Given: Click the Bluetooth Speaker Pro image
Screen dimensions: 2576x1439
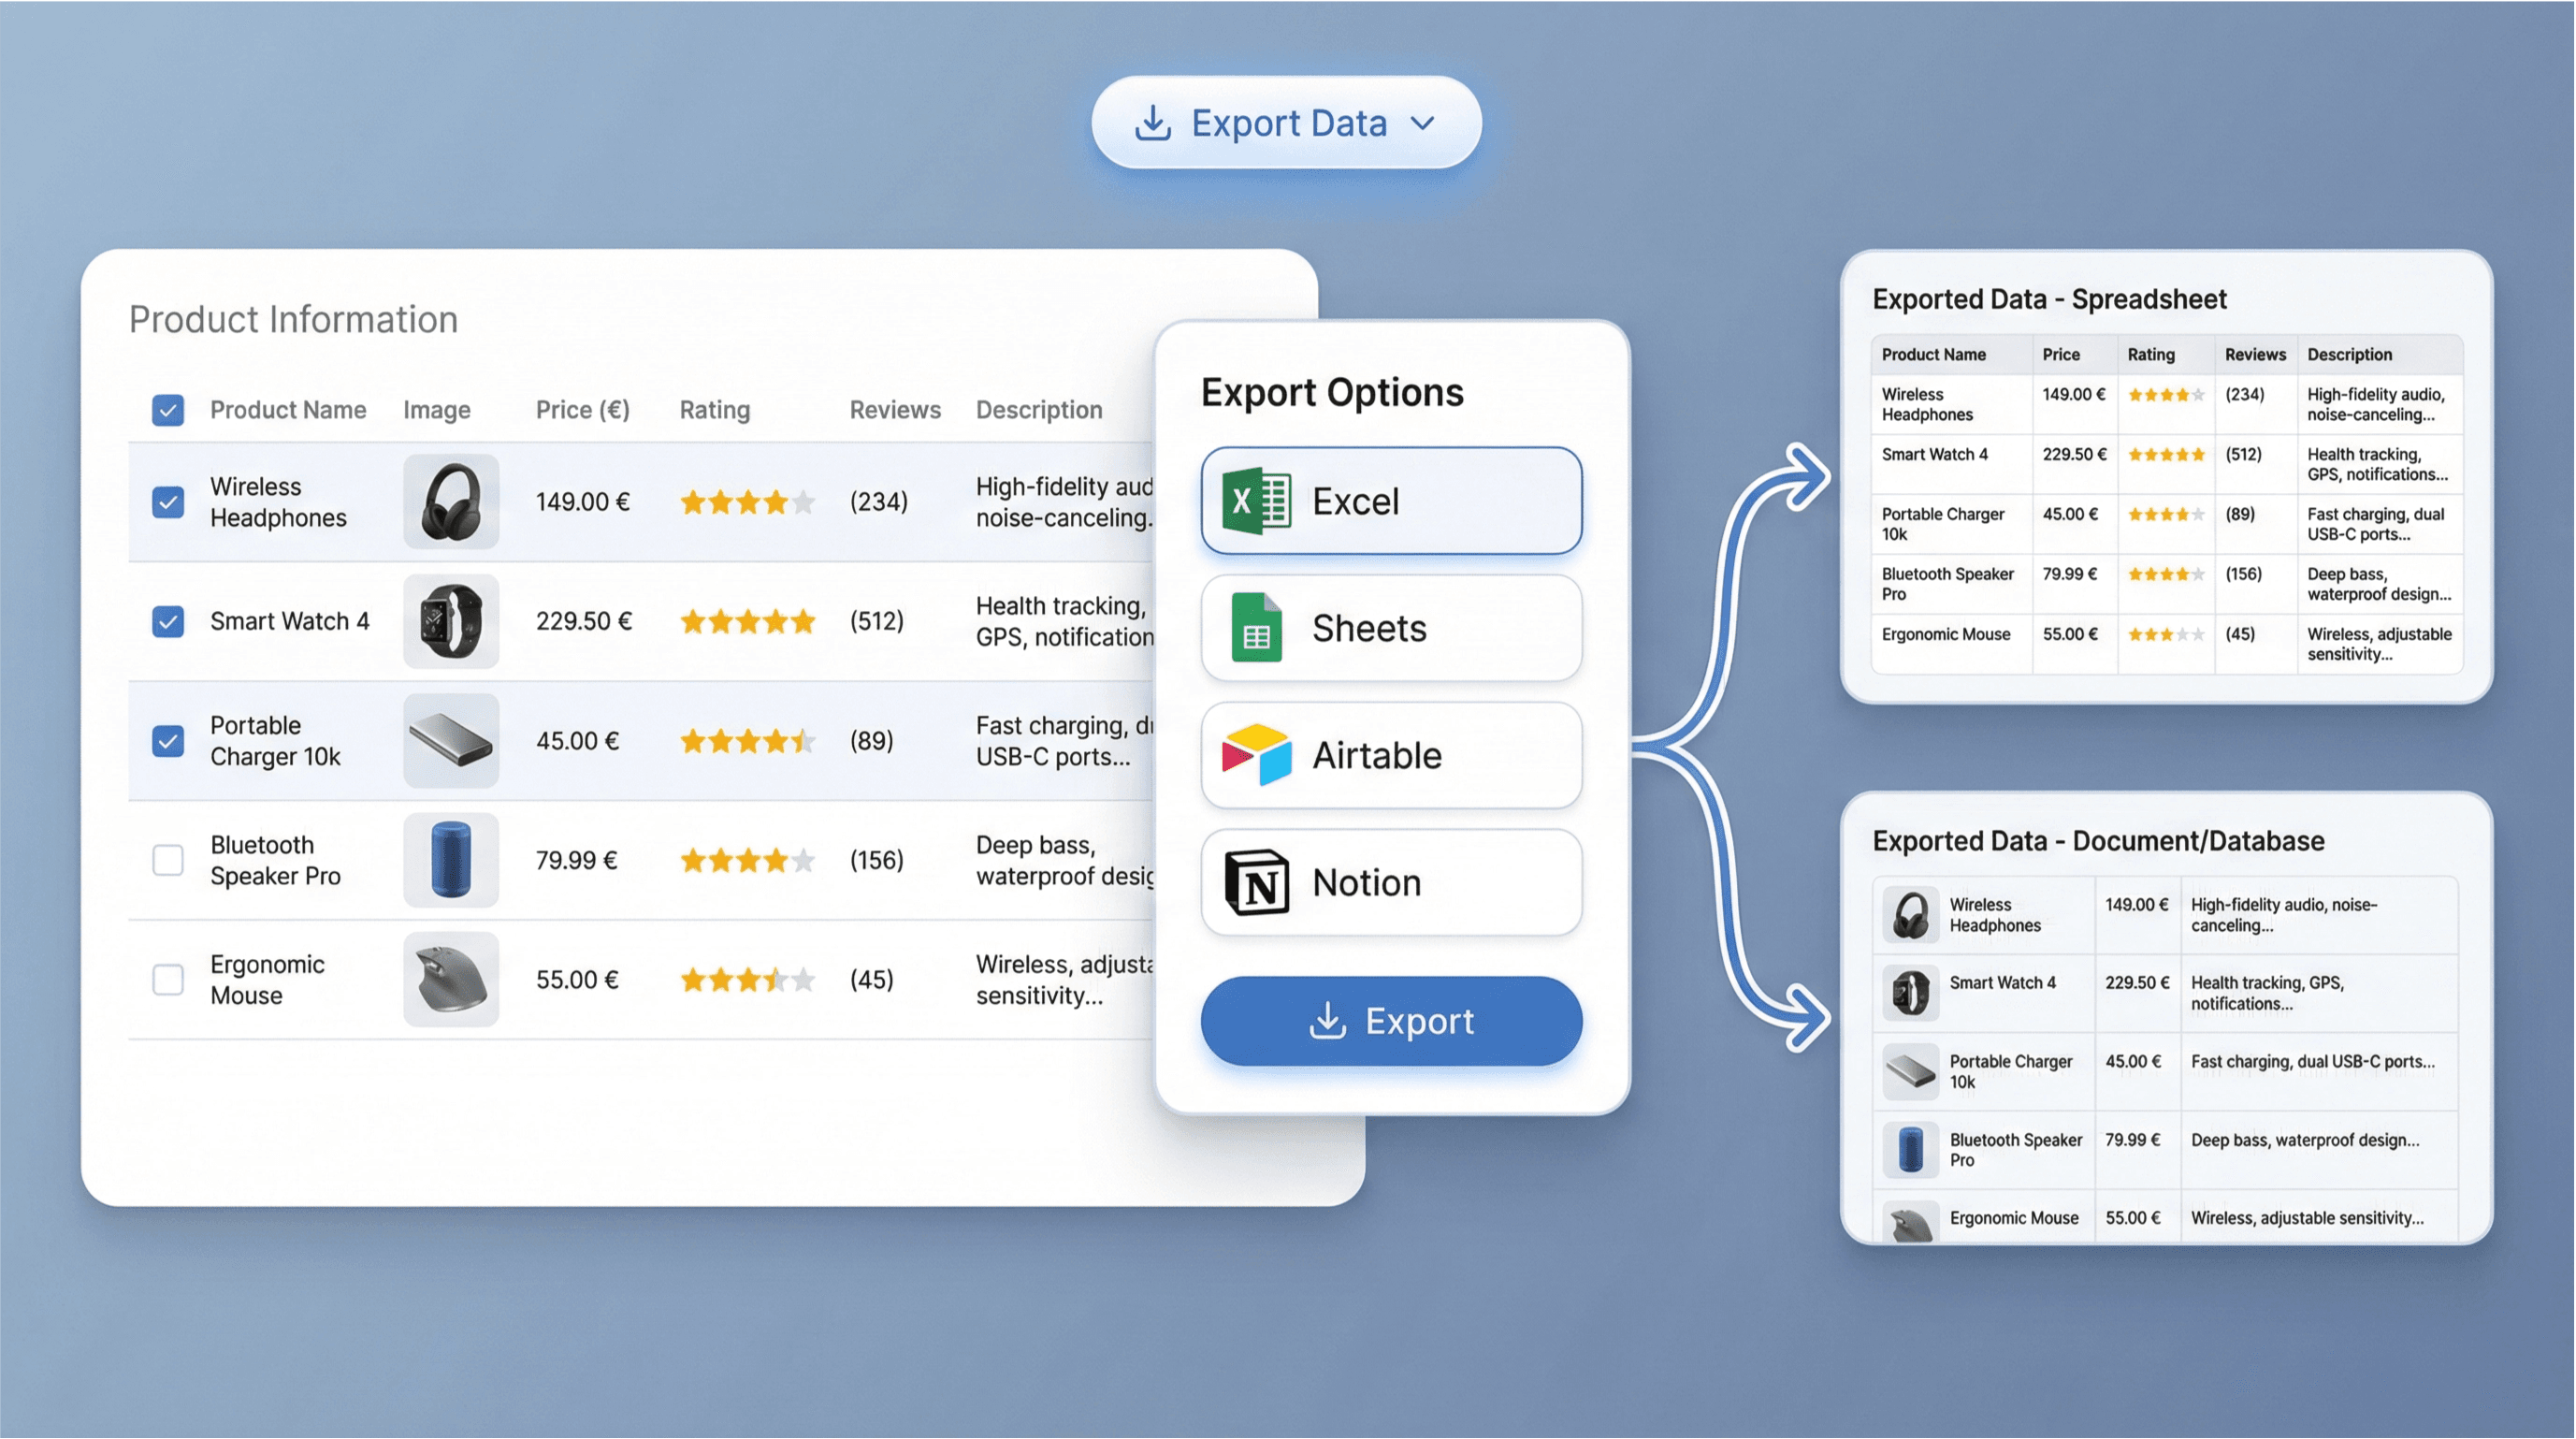Looking at the screenshot, I should (x=451, y=859).
